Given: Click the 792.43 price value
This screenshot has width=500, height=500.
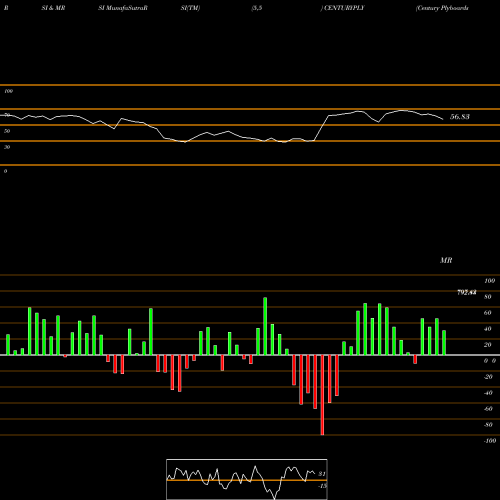Looking at the screenshot, I should coord(467,292).
